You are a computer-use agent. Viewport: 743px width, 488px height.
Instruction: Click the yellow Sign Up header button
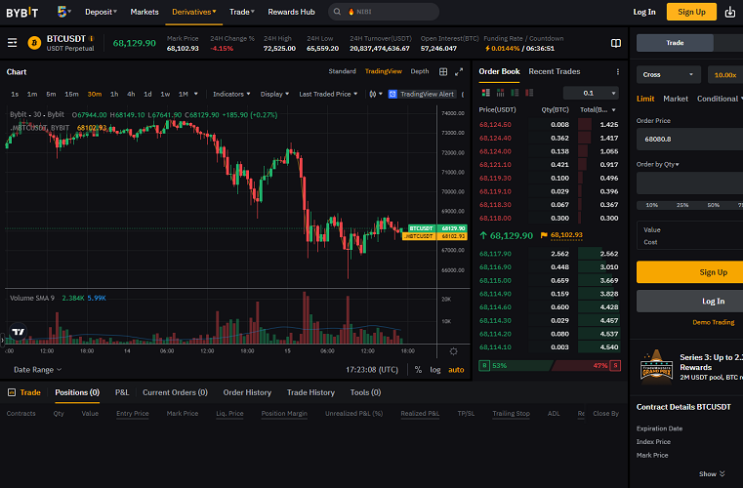click(691, 12)
